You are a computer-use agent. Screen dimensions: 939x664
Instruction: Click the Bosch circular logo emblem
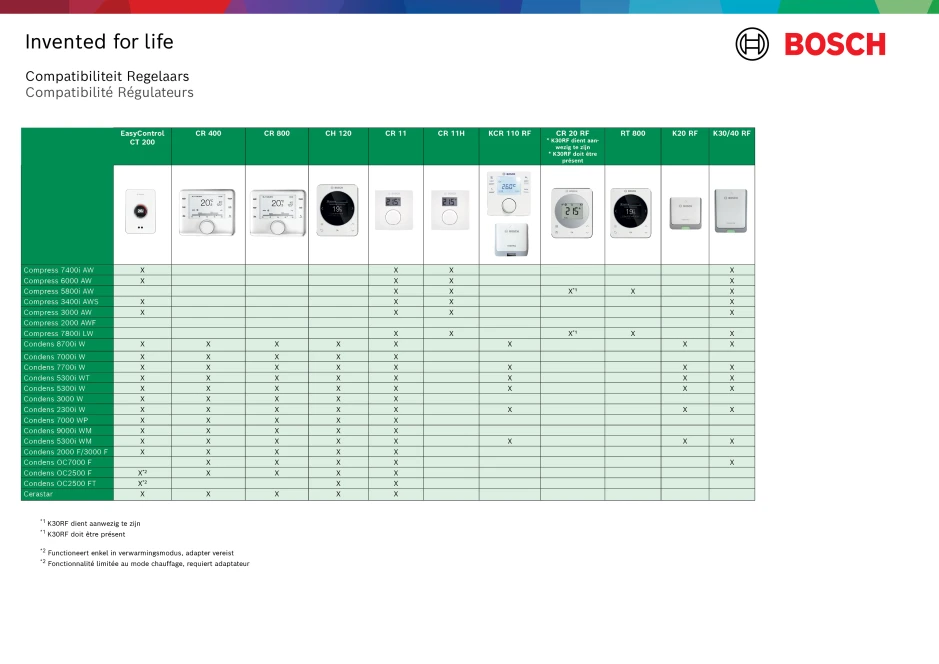[x=752, y=44]
